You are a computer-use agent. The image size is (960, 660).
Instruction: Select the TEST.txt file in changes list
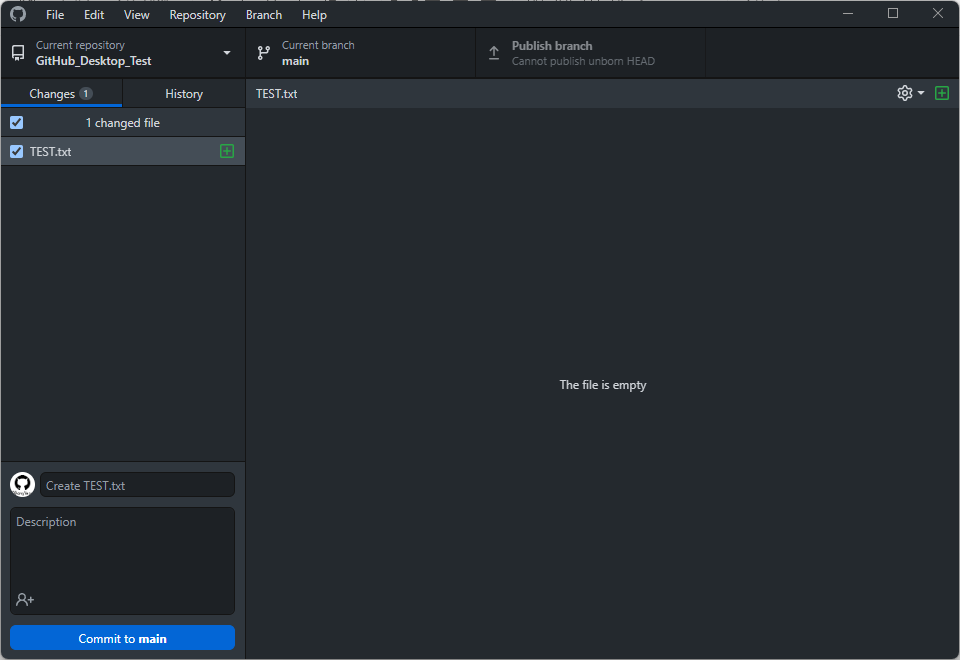click(122, 151)
